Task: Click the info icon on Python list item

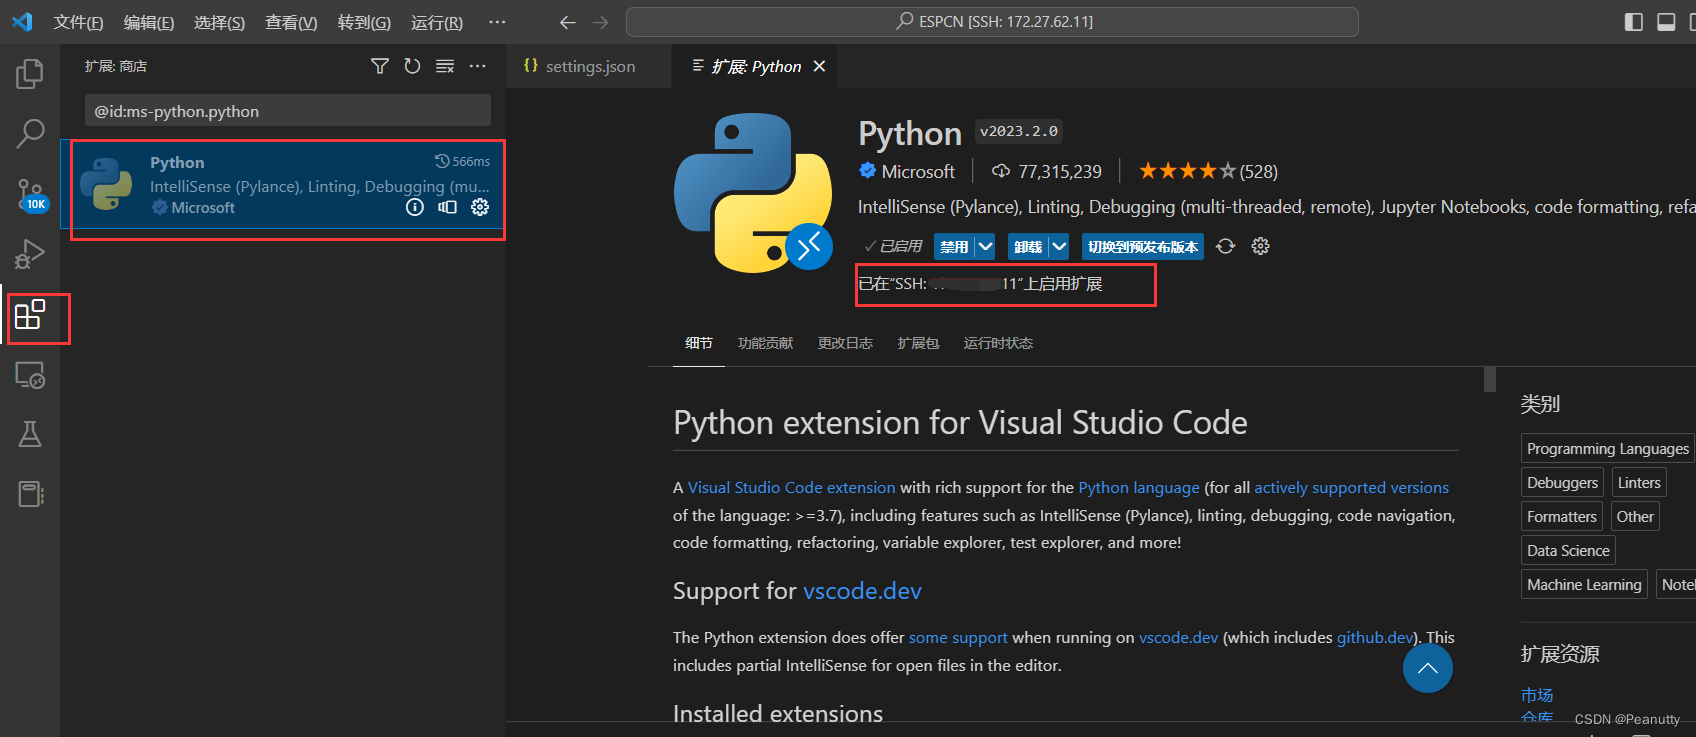Action: (415, 207)
